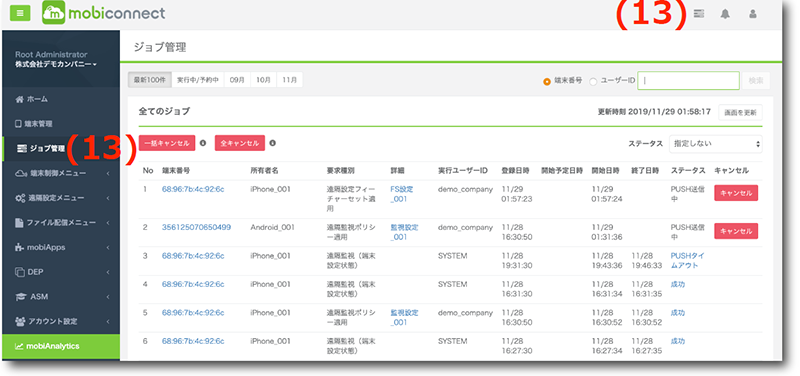Open device 68:96:7b:4c:92:6c in row 5
800x376 pixels.
point(193,313)
